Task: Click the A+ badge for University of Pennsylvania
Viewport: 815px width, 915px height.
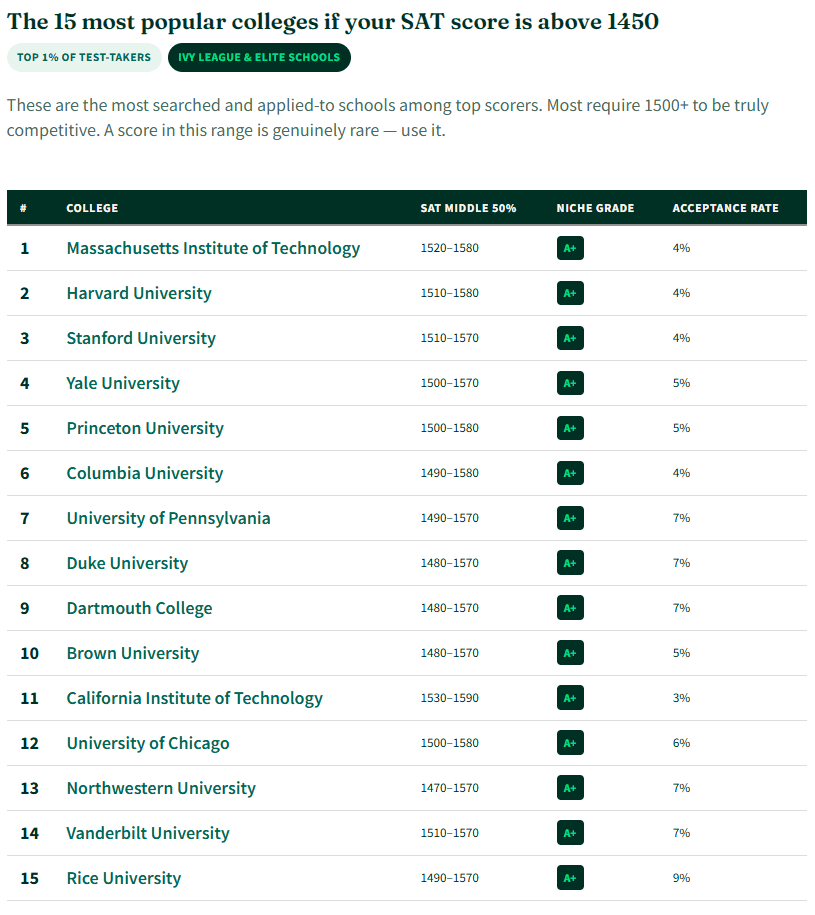Action: 570,518
